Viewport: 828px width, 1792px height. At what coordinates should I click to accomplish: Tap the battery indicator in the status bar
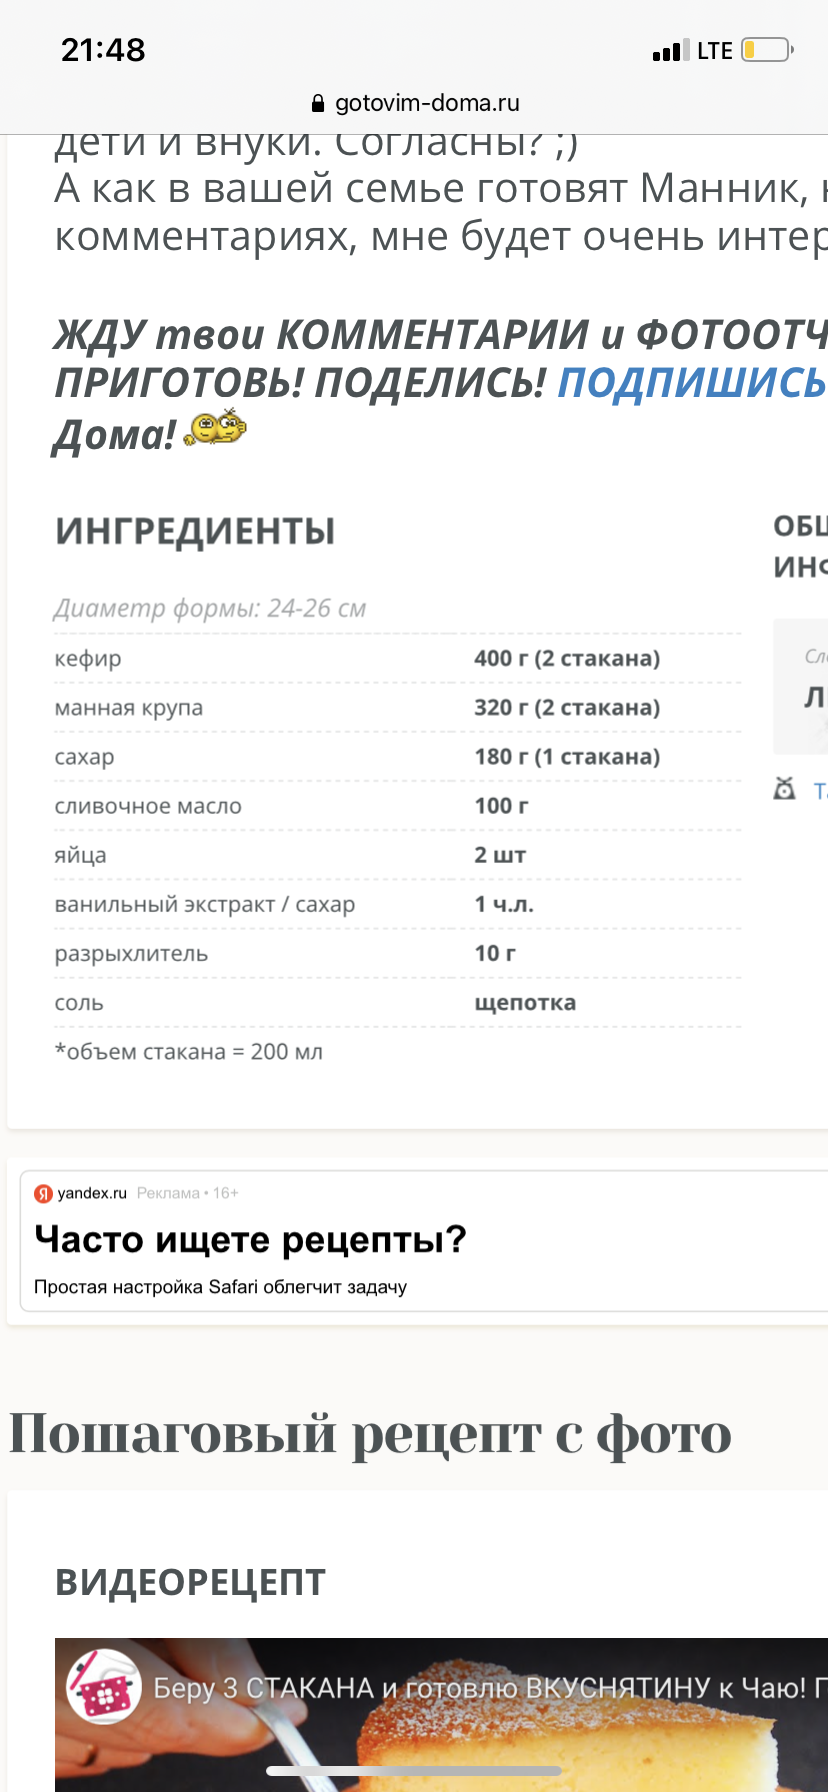tap(767, 50)
